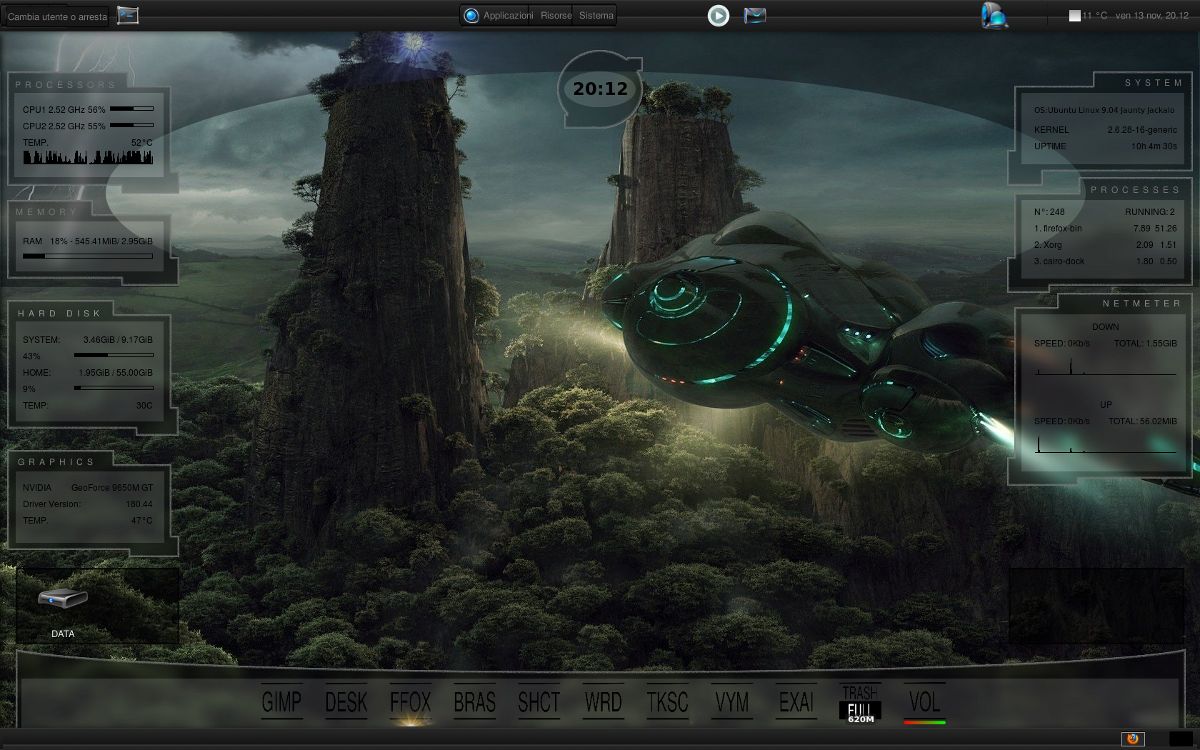Image resolution: width=1200 pixels, height=750 pixels.
Task: Launch Brasero with the BRAS dock icon
Action: (x=474, y=702)
